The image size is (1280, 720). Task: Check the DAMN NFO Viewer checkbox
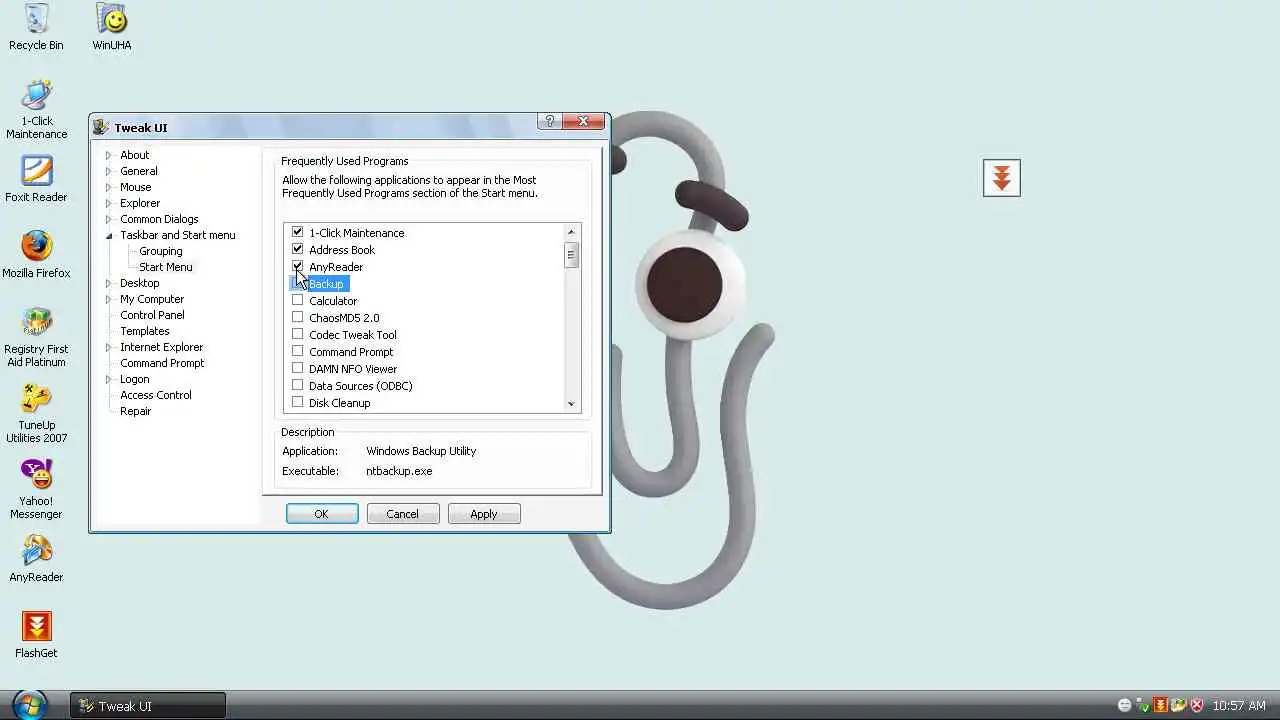[x=297, y=368]
